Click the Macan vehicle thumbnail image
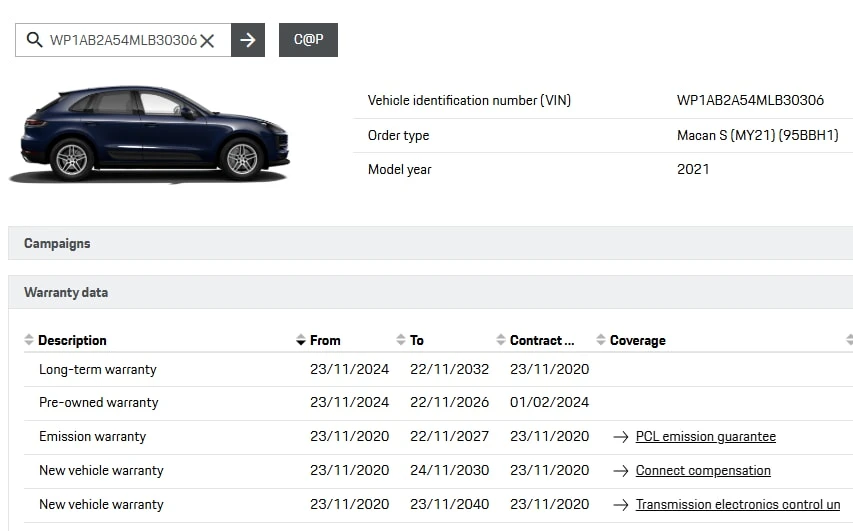The width and height of the screenshot is (853, 531). pyautogui.click(x=150, y=133)
